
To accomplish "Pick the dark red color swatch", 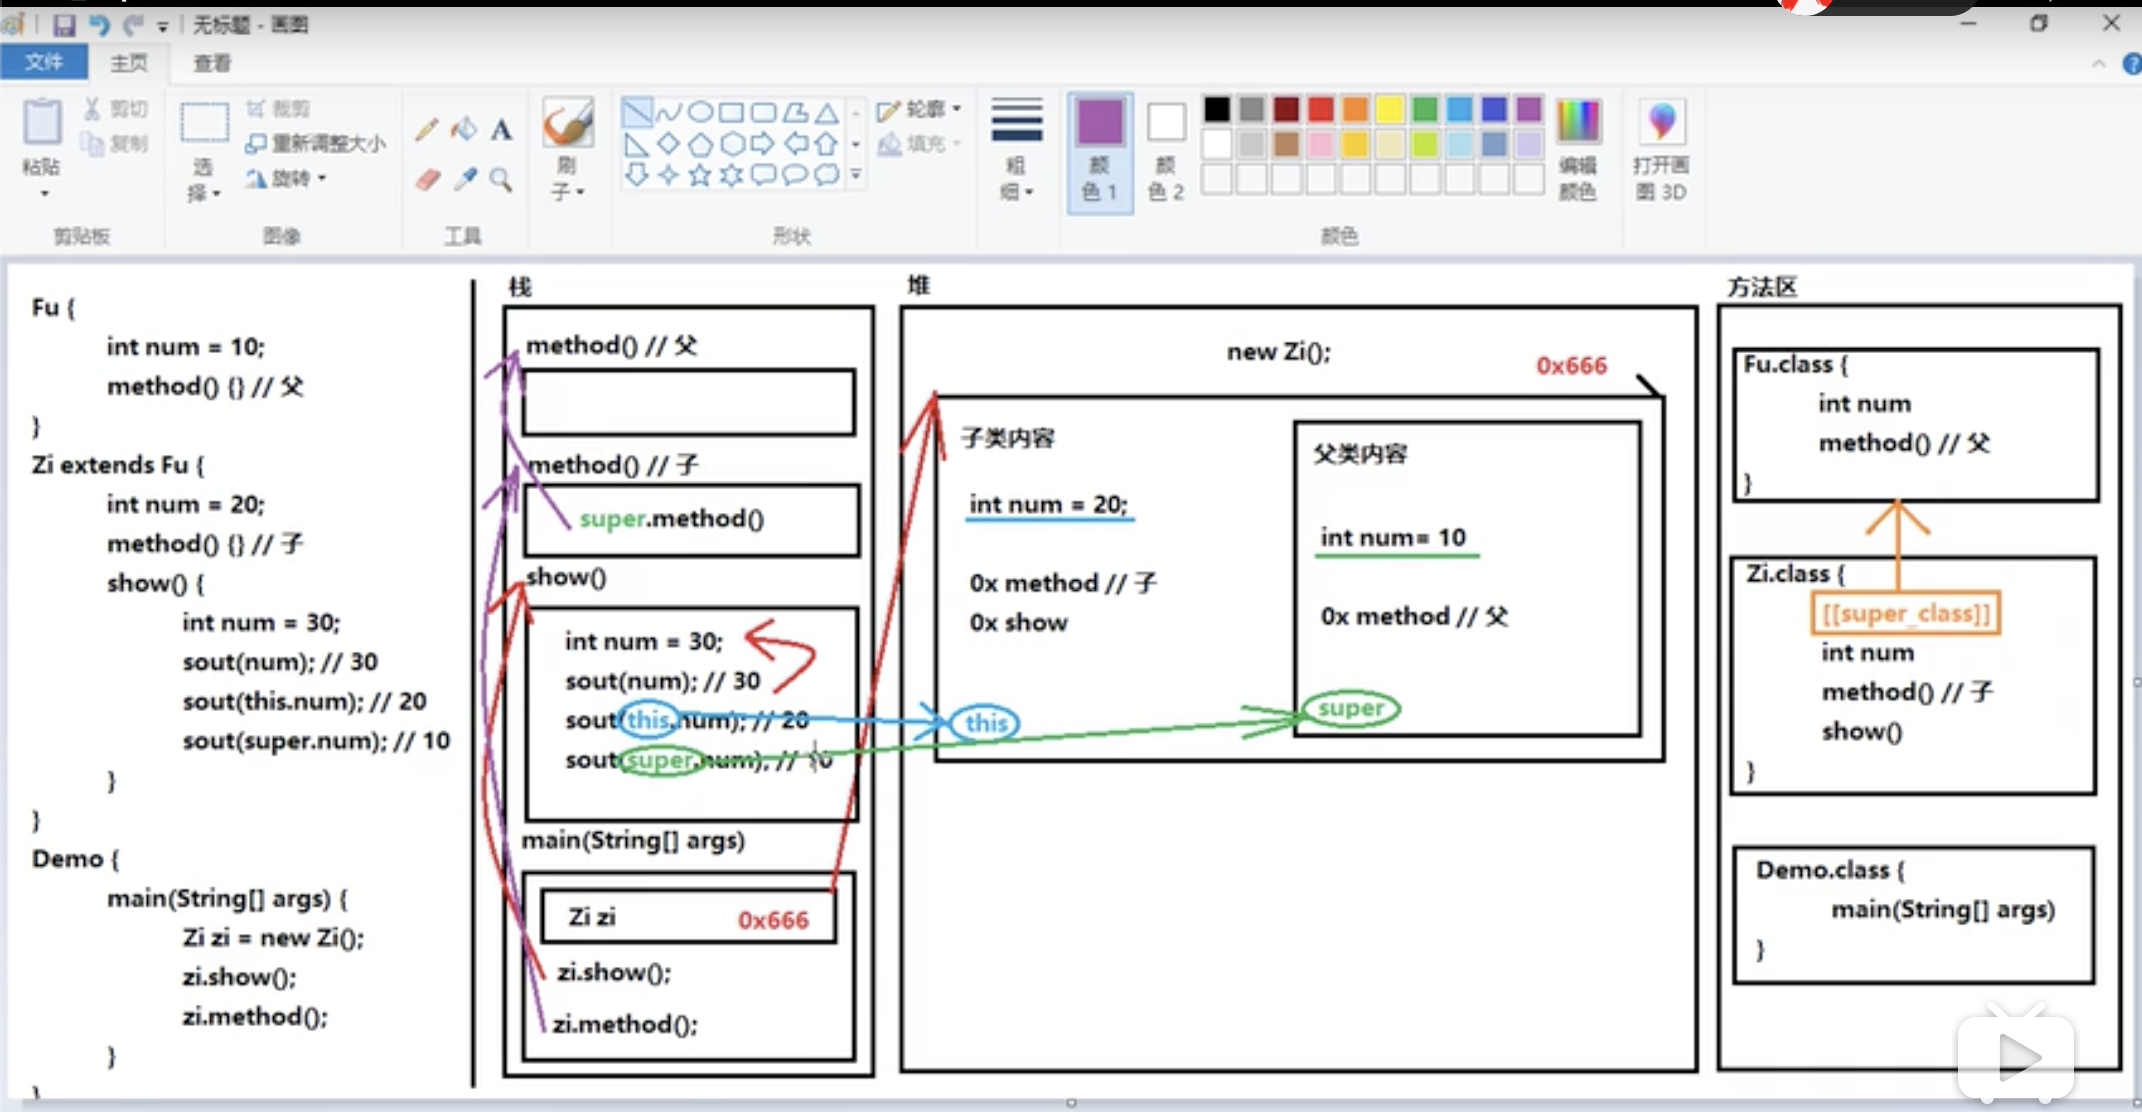I will tap(1286, 109).
